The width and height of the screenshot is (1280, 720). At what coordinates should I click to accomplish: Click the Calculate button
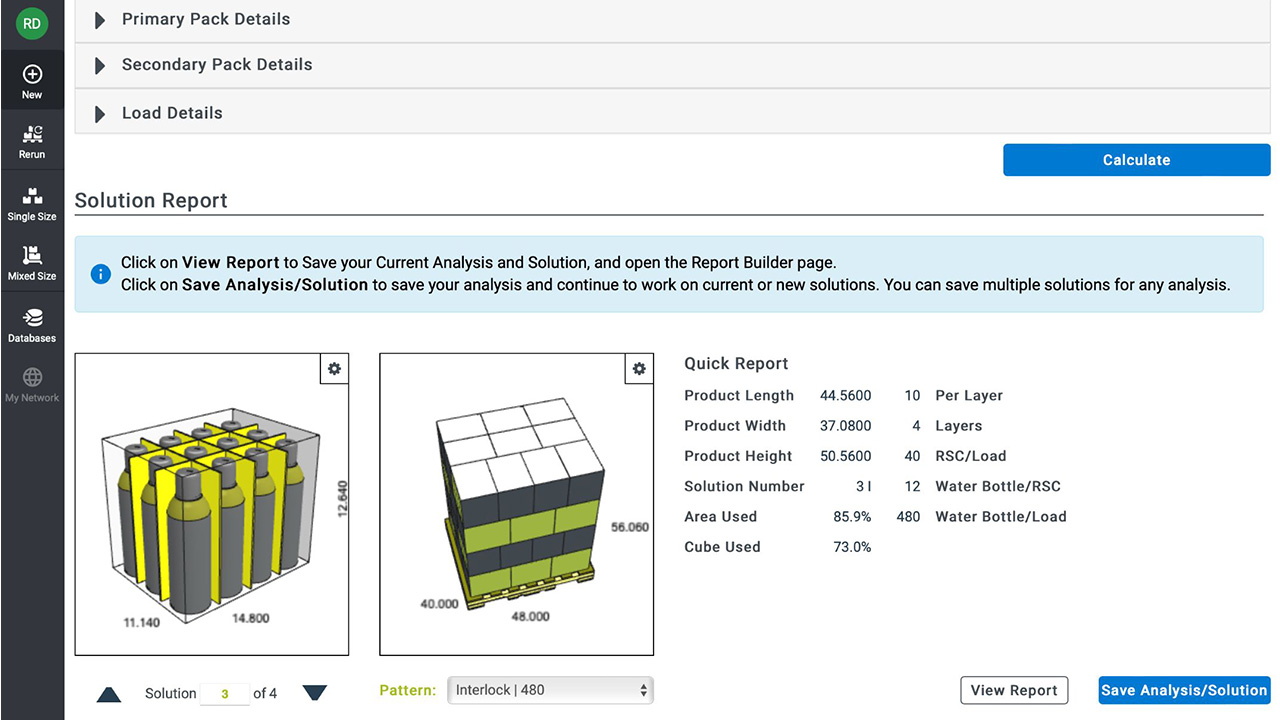coord(1136,160)
